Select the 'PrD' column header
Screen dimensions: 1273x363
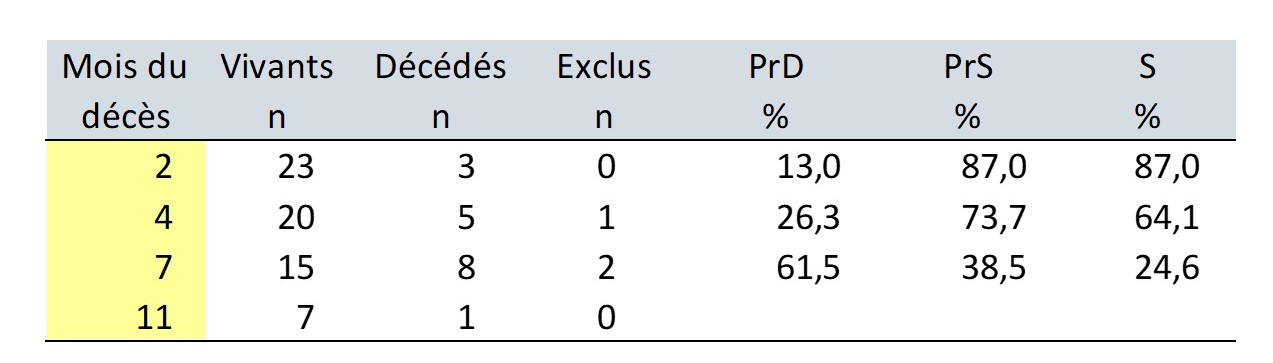click(x=776, y=92)
